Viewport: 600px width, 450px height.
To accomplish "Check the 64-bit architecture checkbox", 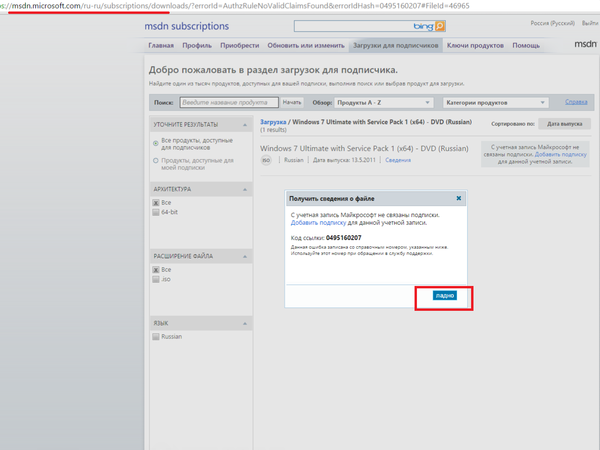I will pos(156,212).
